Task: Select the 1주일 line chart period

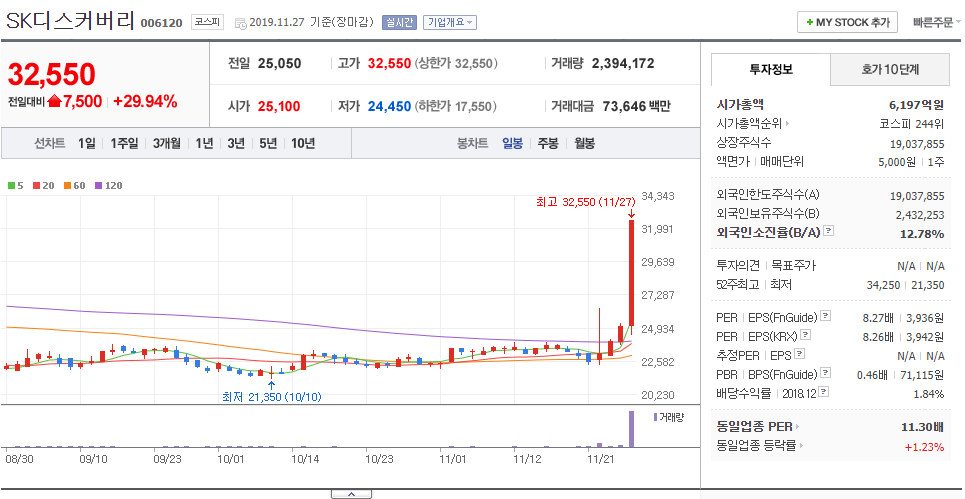Action: tap(124, 143)
